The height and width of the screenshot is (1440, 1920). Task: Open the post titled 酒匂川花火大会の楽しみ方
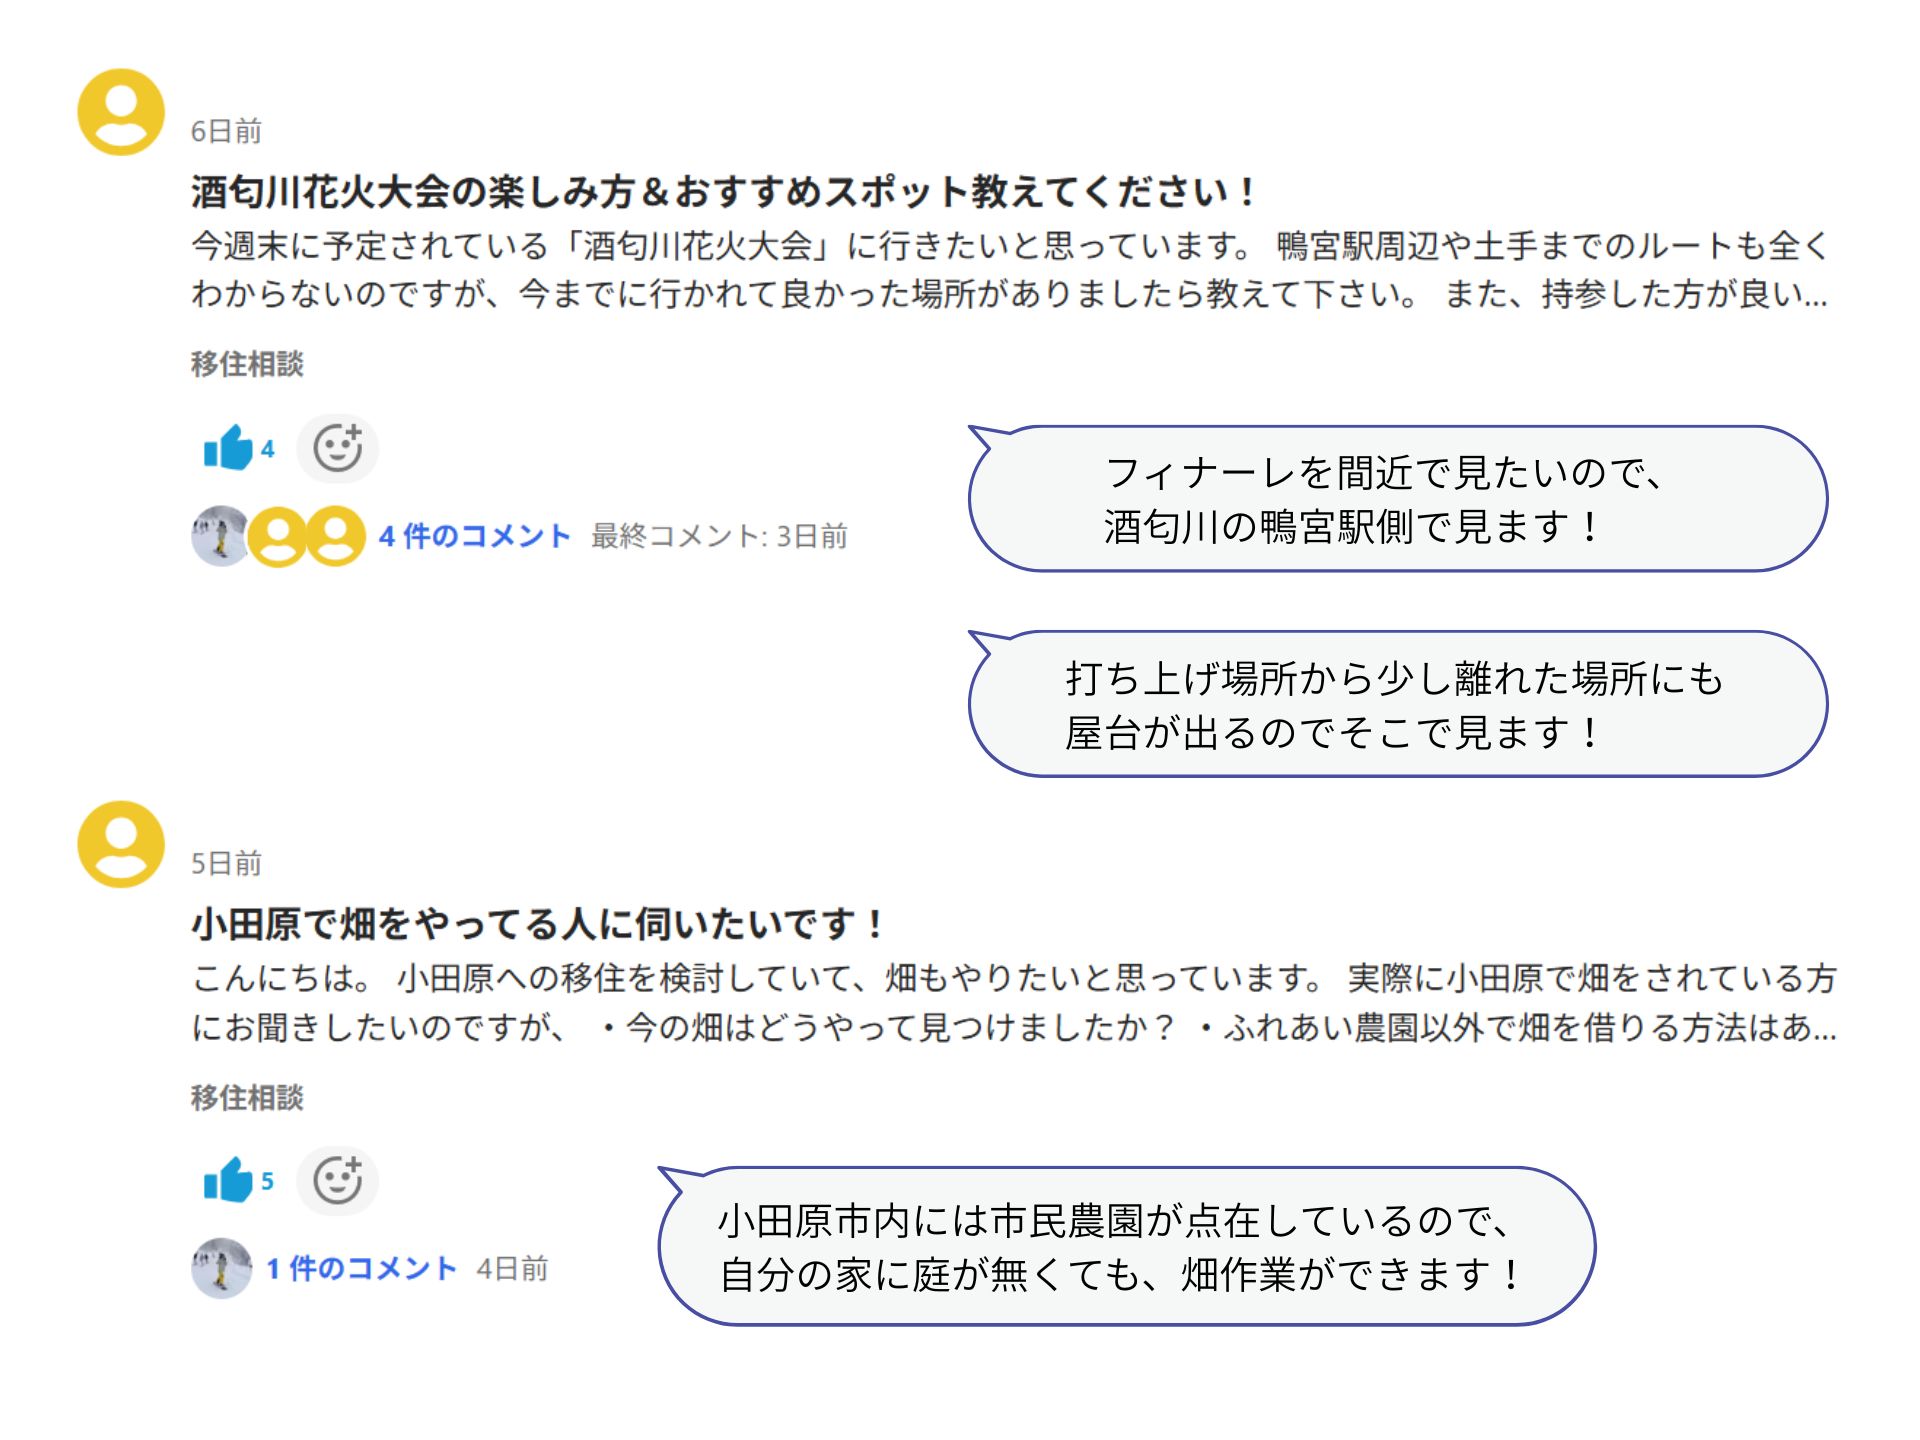point(722,191)
